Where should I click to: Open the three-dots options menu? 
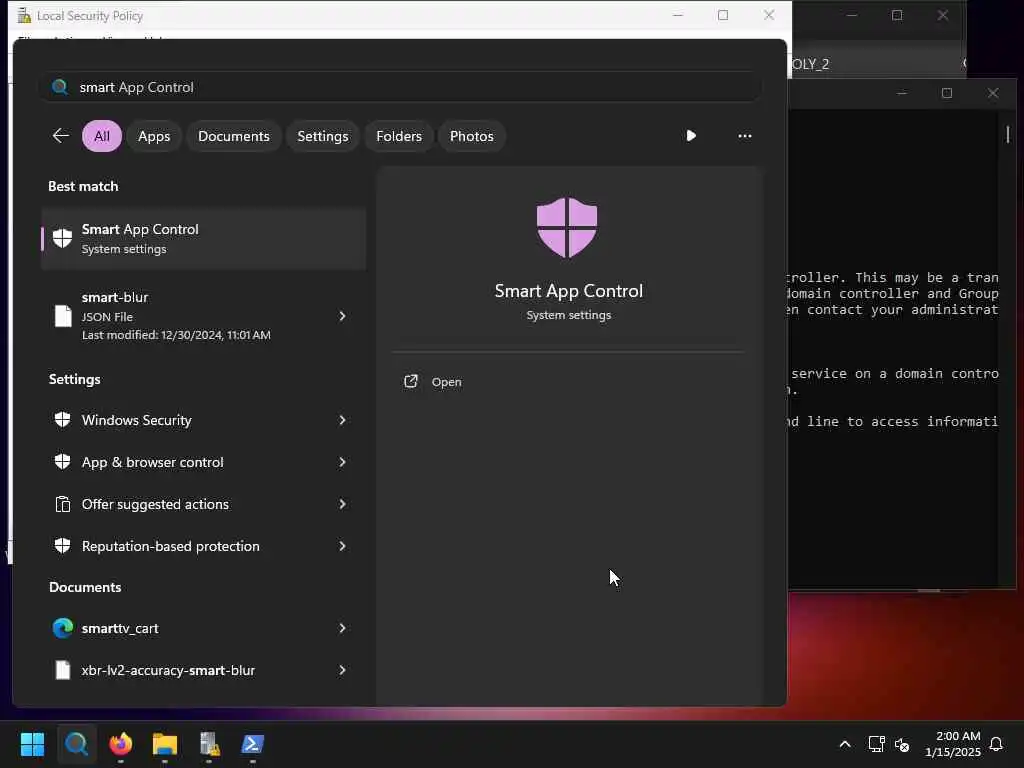[x=744, y=136]
